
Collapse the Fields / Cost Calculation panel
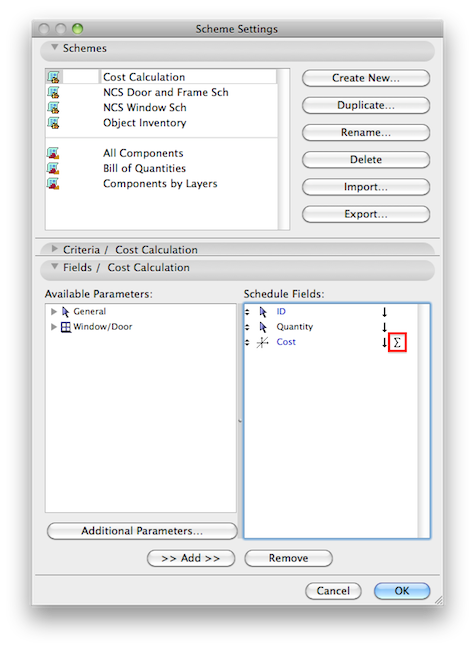[54, 267]
